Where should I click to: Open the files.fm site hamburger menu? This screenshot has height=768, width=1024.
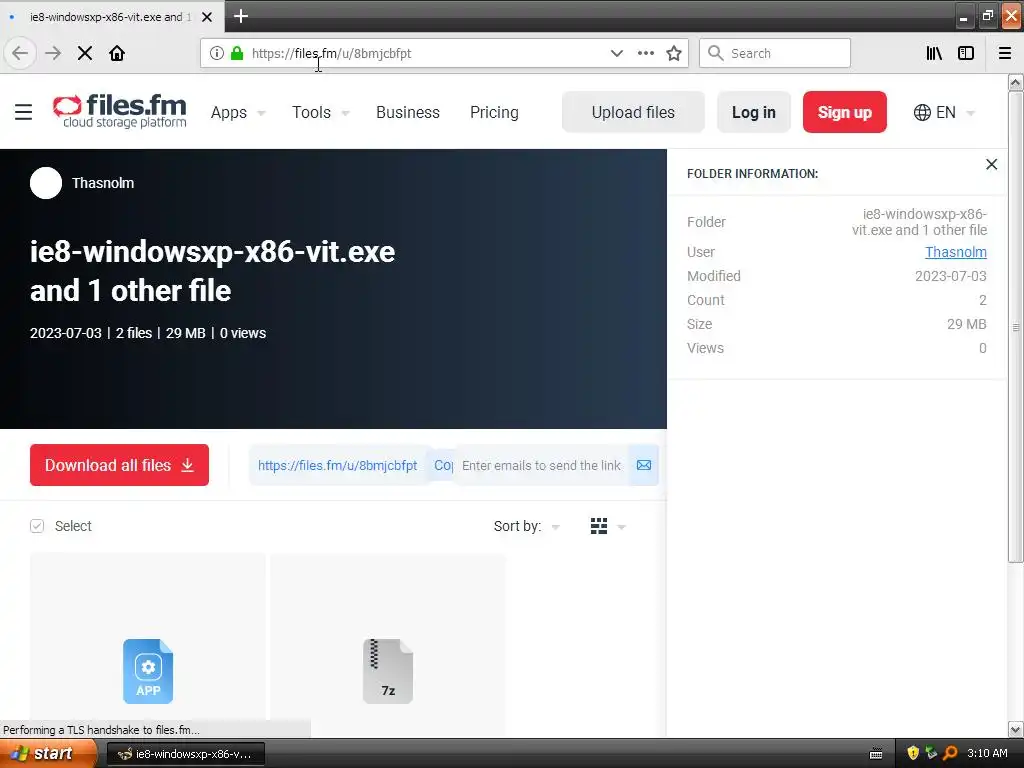pos(24,112)
